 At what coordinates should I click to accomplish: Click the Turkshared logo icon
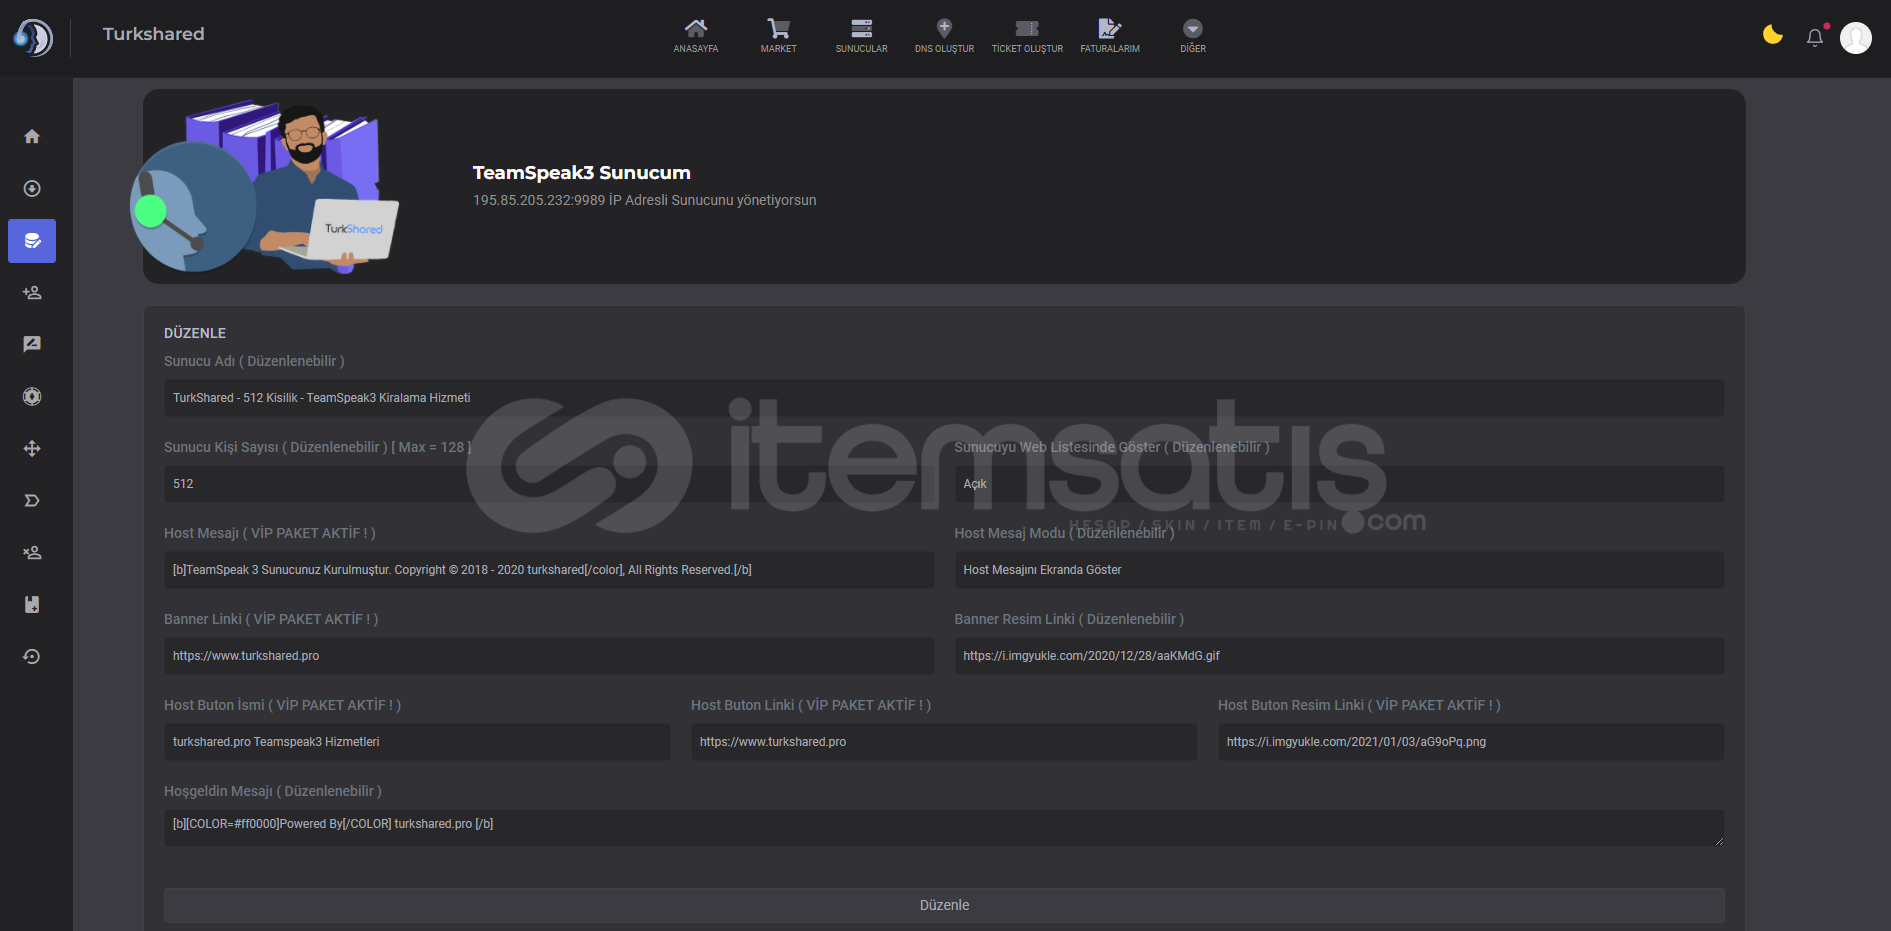point(33,37)
